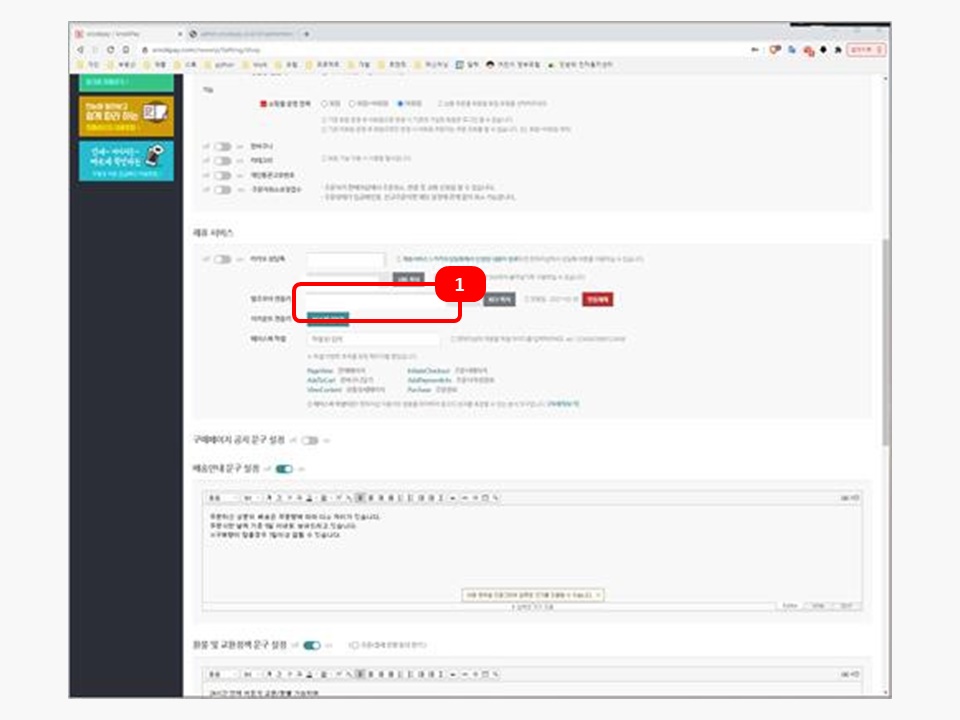Screen dimensions: 960x720
Task: Disable the 배송안내 문구 설정 toggle
Action: coord(284,468)
